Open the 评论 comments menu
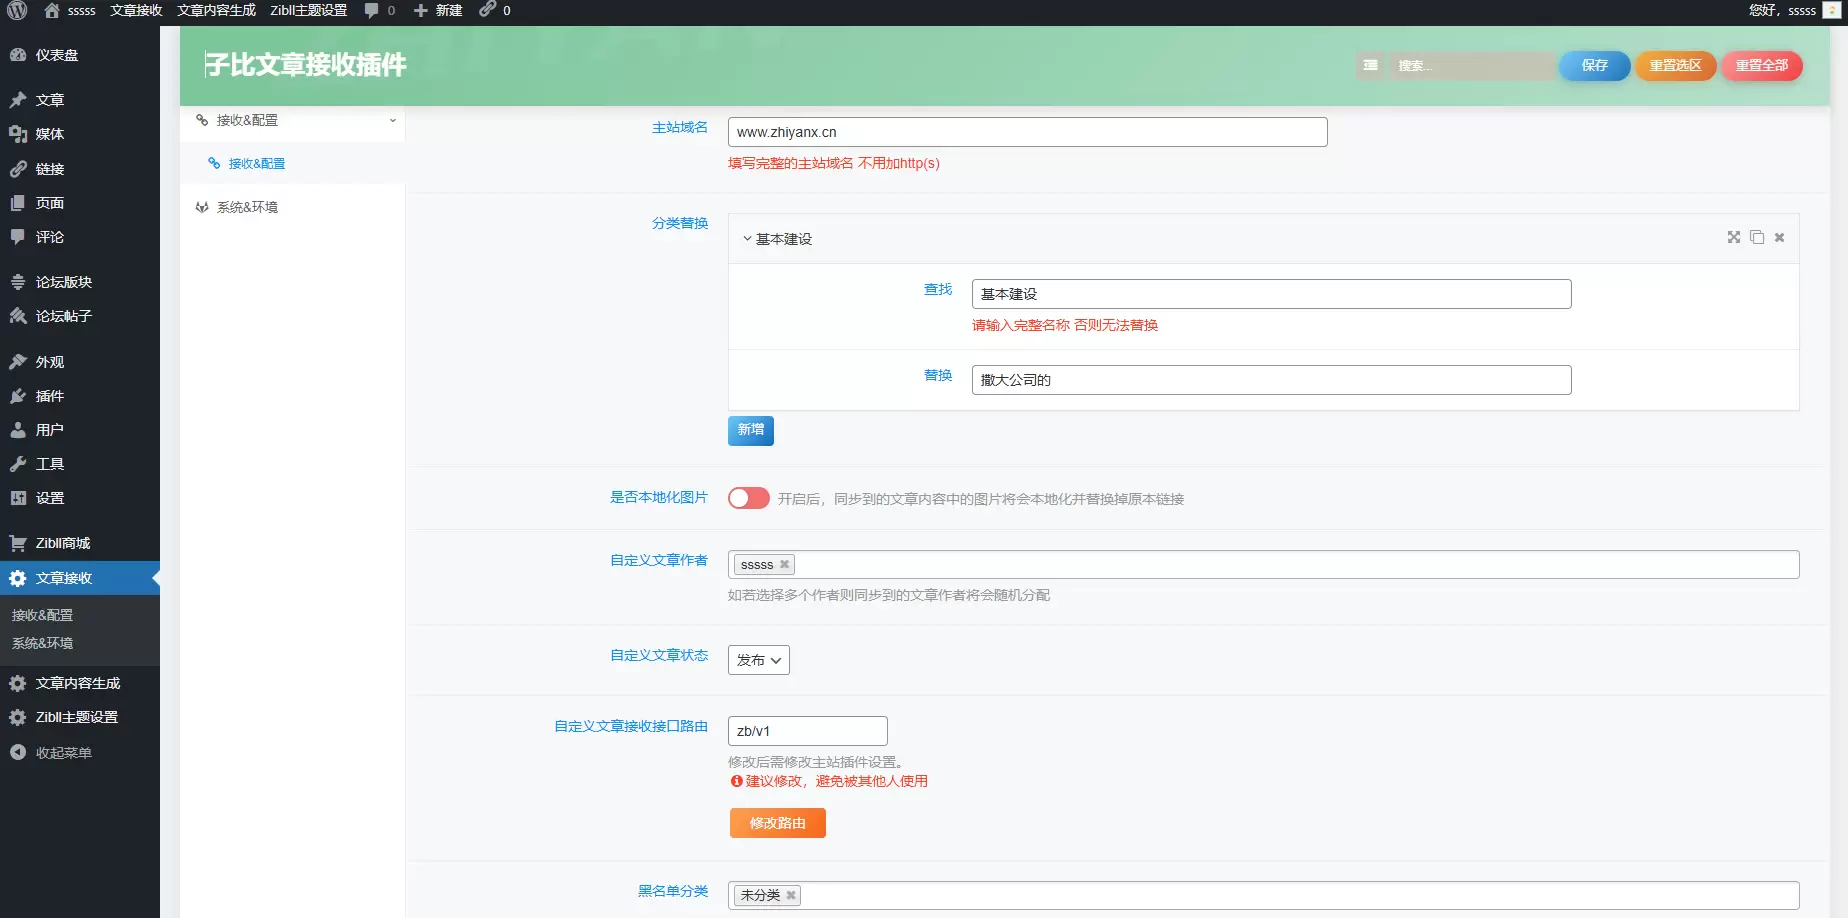The width and height of the screenshot is (1848, 918). pyautogui.click(x=80, y=237)
